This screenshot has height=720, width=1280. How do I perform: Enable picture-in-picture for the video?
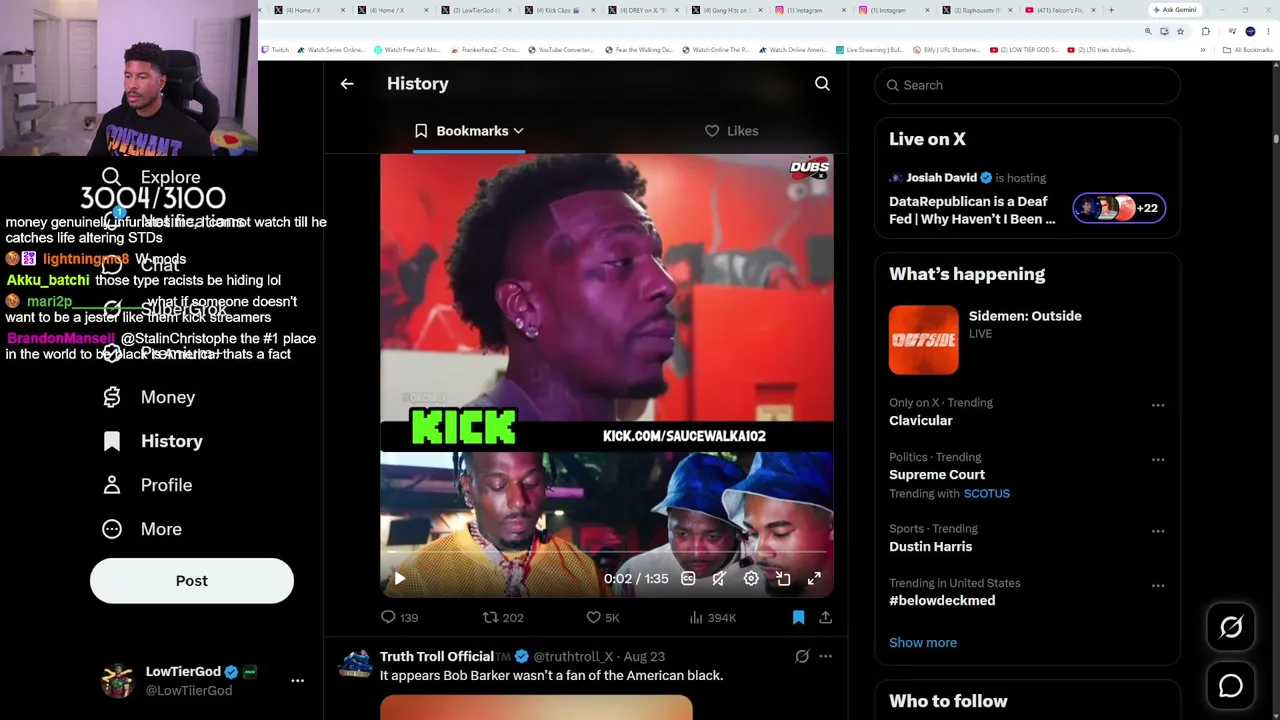click(x=783, y=578)
